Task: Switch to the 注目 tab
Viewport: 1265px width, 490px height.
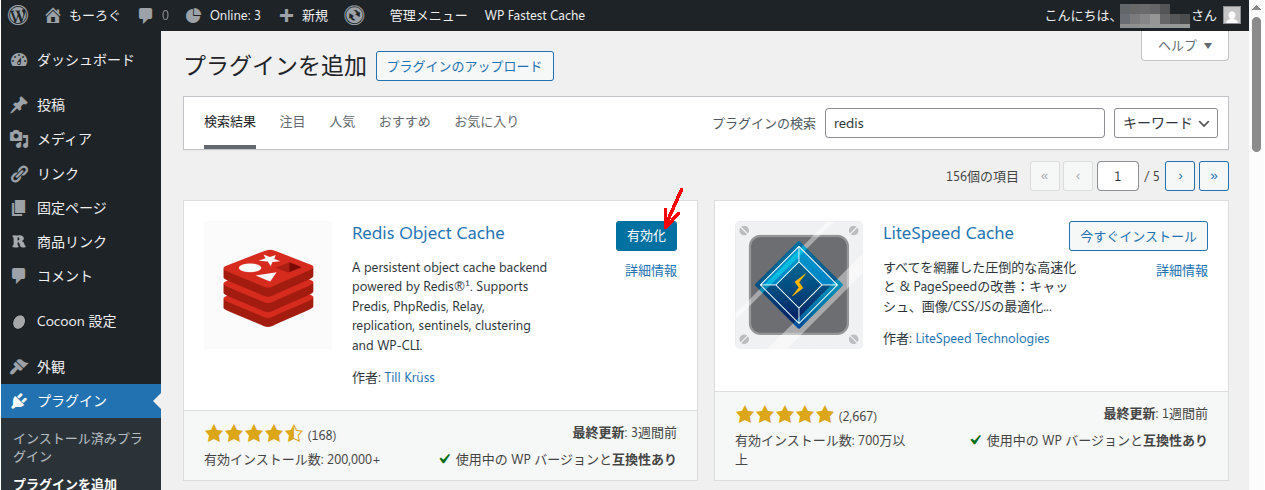Action: point(293,122)
